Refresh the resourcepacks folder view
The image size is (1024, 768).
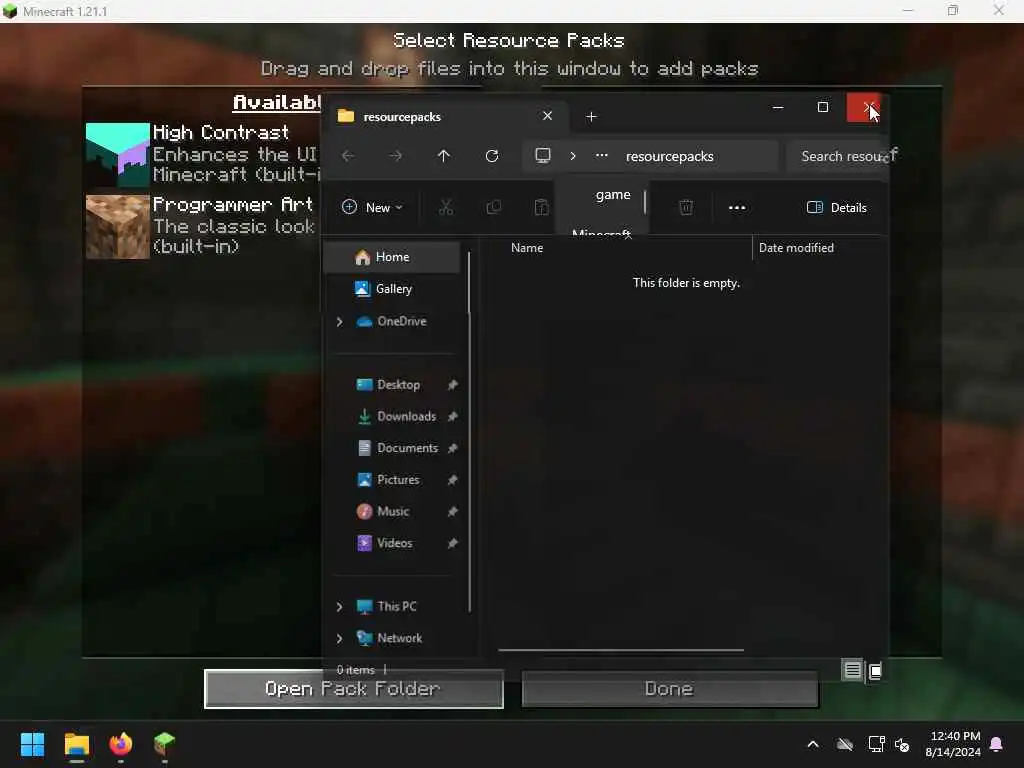pyautogui.click(x=492, y=156)
